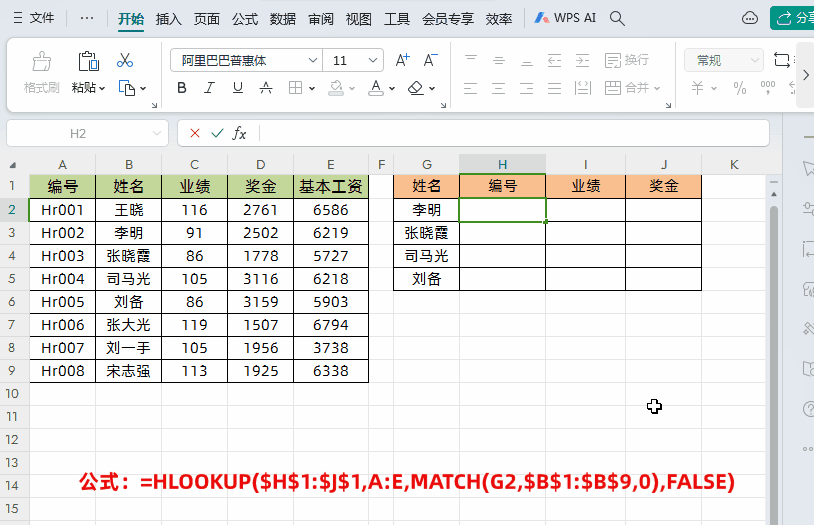Toggle Underline formatting
The width and height of the screenshot is (814, 525).
pyautogui.click(x=238, y=88)
